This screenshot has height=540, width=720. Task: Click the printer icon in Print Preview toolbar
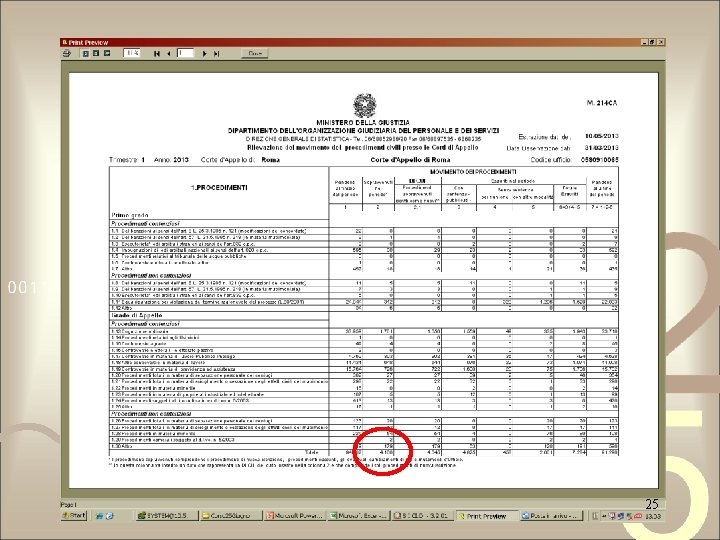[x=67, y=54]
